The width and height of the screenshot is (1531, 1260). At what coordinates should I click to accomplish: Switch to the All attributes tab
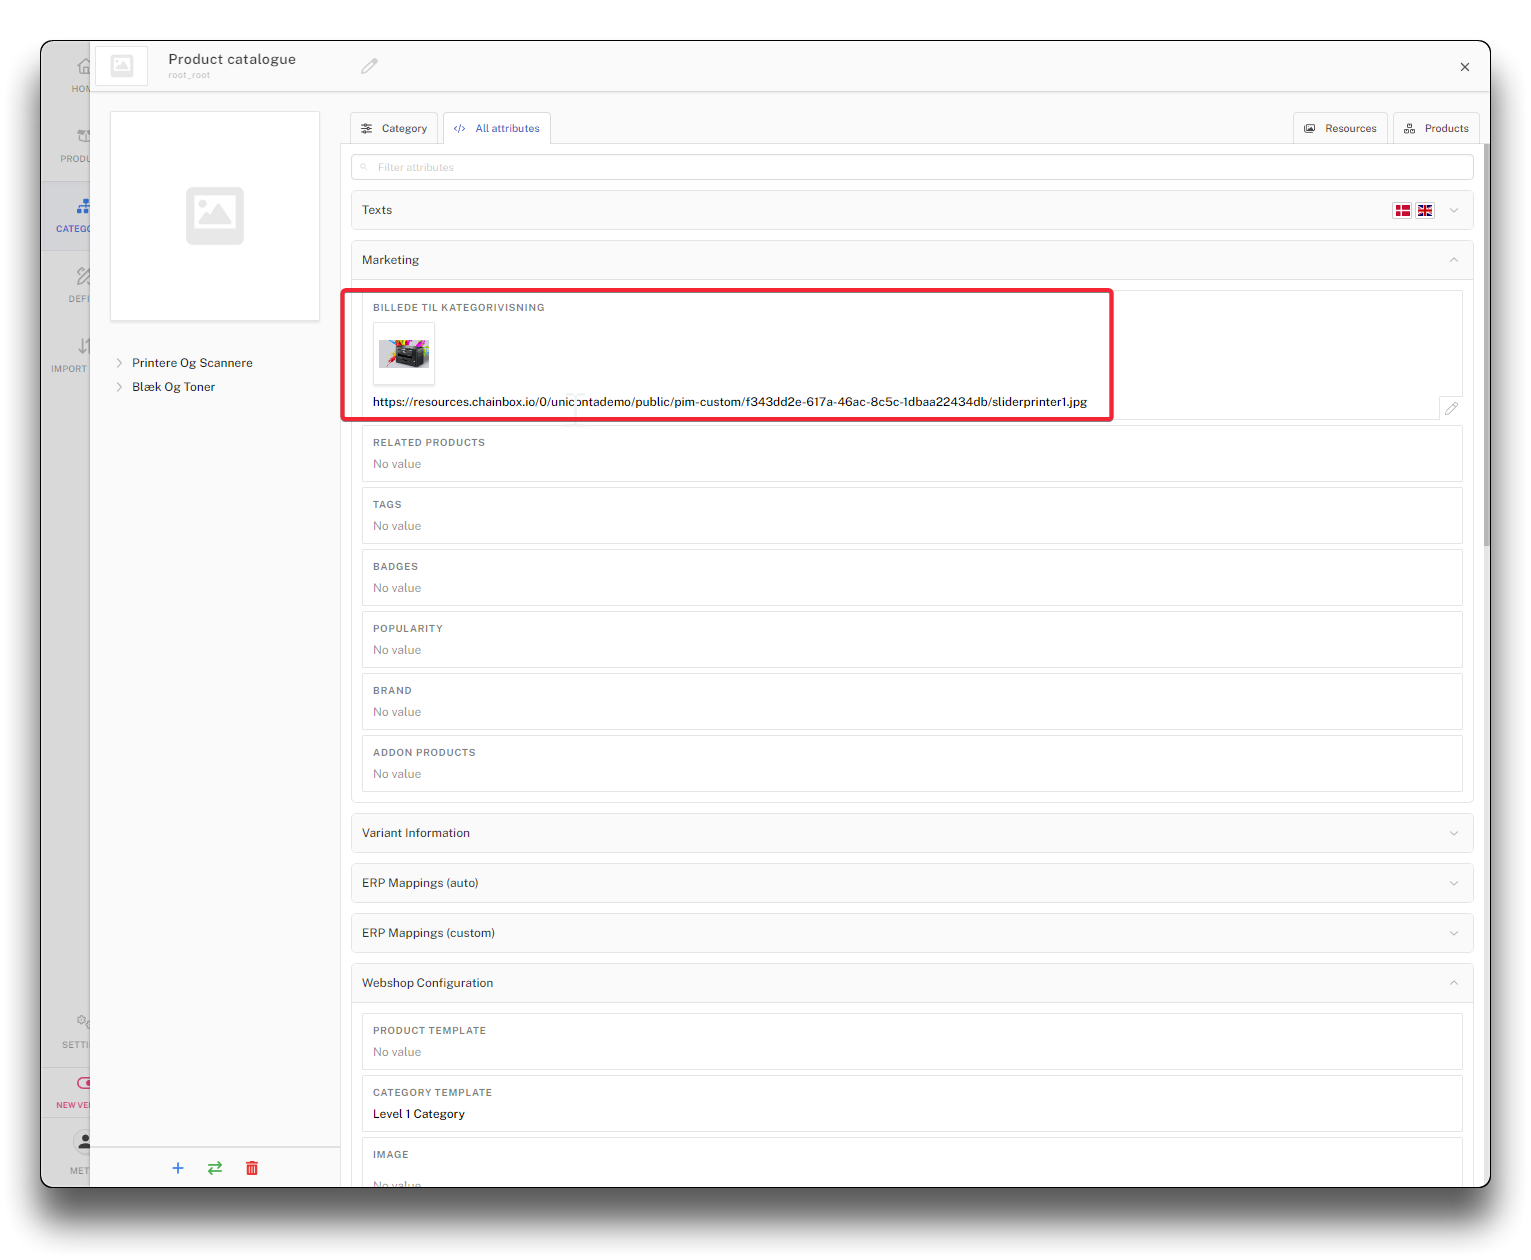click(497, 128)
